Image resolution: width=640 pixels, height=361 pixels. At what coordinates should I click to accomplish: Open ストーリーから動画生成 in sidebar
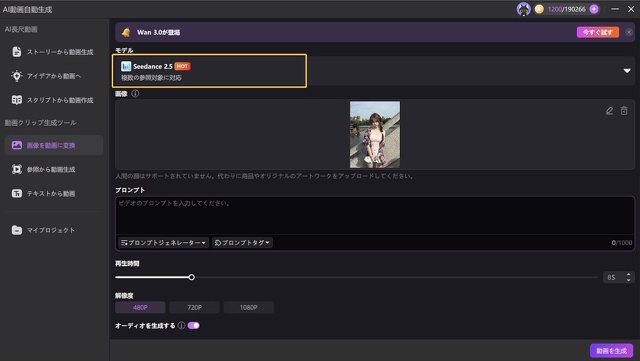pyautogui.click(x=53, y=52)
